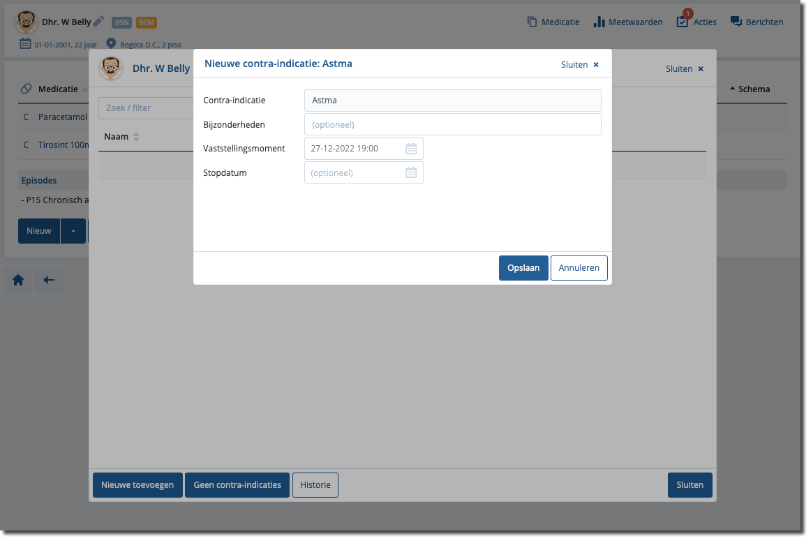807x537 pixels.
Task: Select the Geen contra-indicaties button
Action: click(240, 485)
